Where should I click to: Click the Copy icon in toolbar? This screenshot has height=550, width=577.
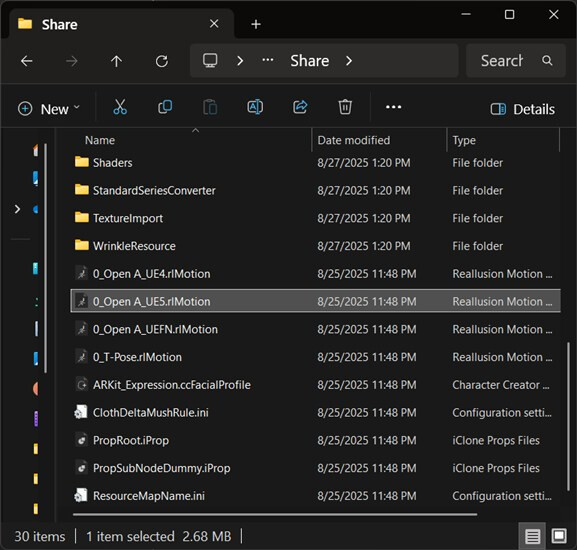click(165, 107)
